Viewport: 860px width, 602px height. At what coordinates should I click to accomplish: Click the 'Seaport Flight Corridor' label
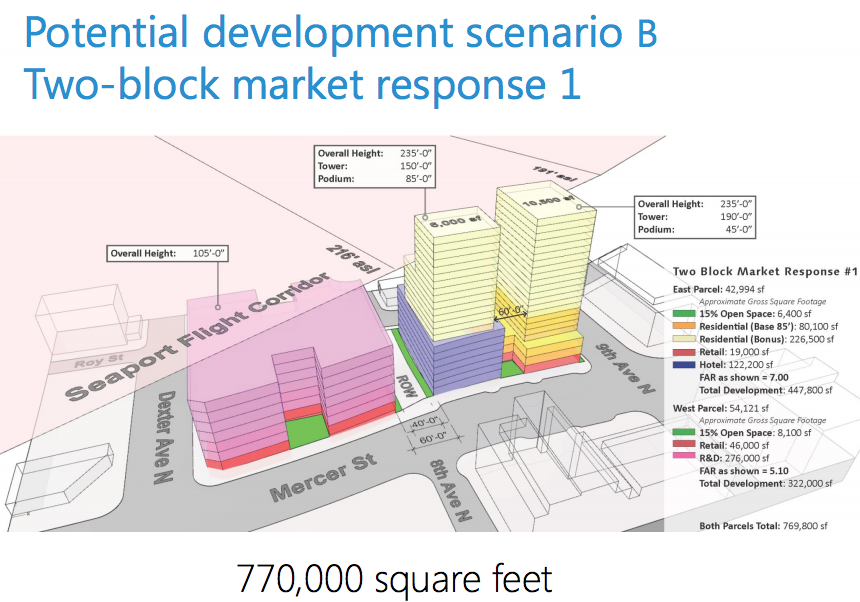pos(197,337)
